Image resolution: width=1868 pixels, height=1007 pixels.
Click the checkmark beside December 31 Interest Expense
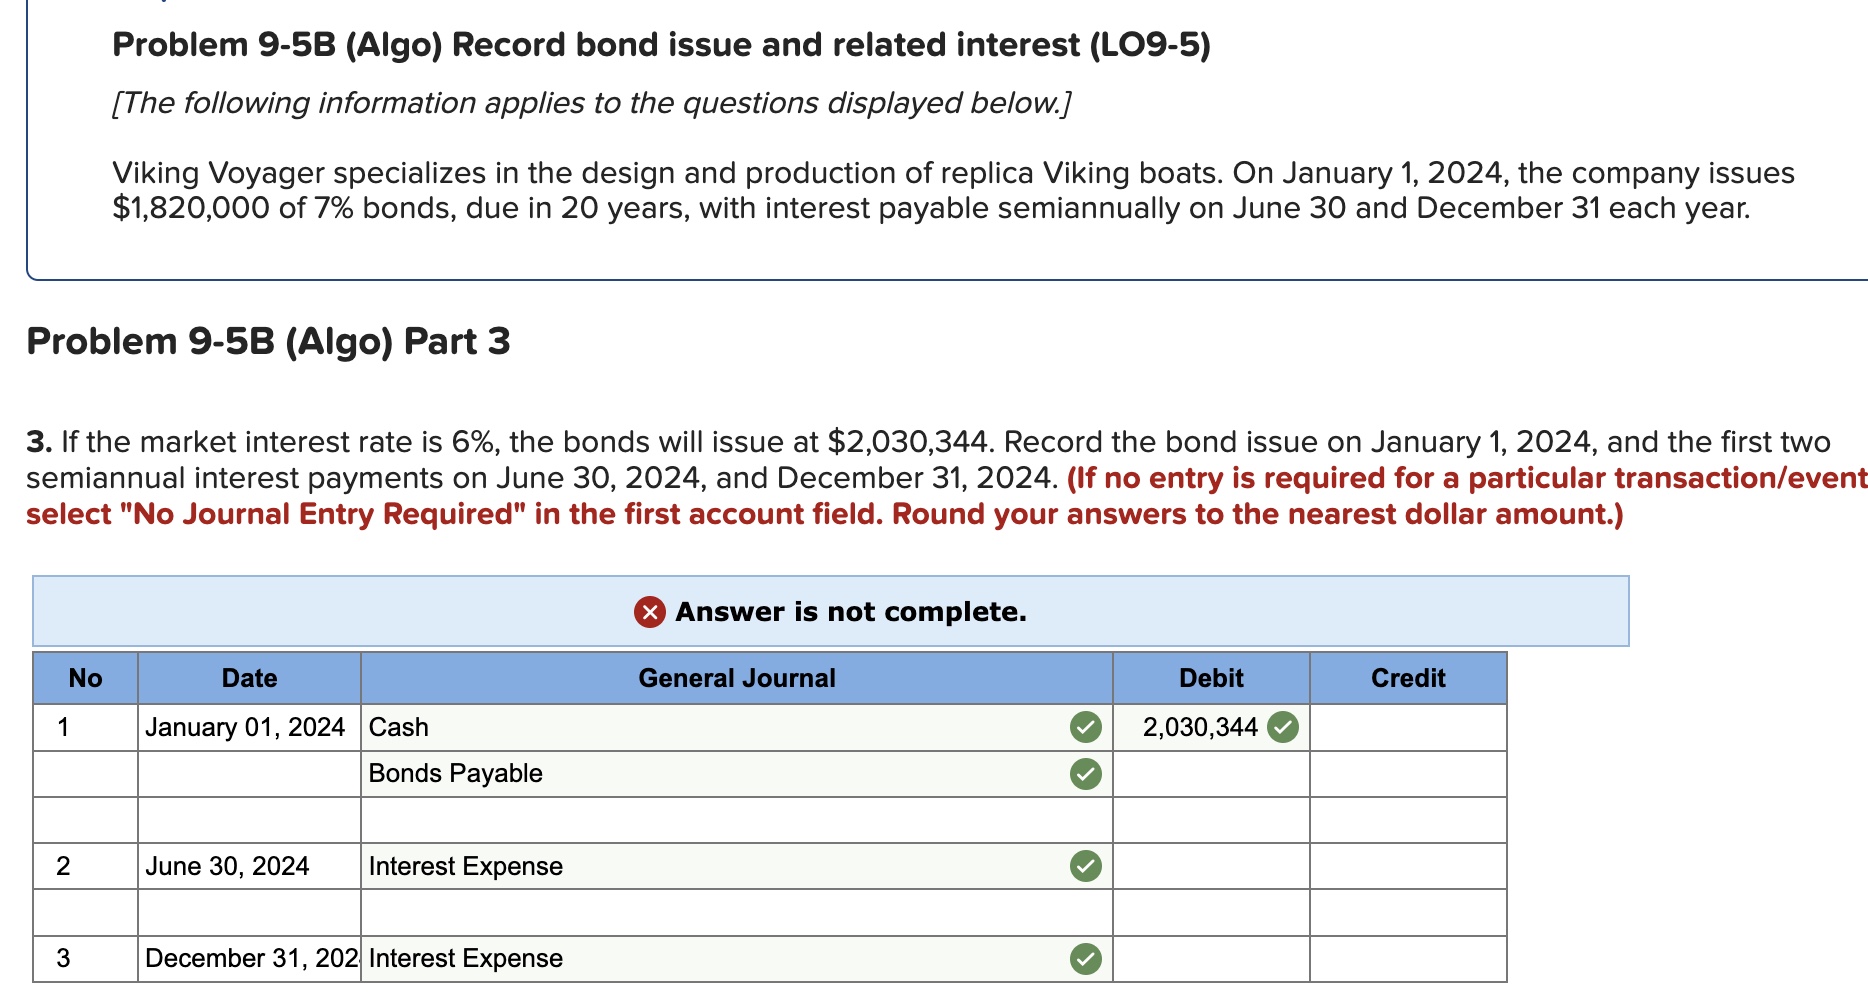[x=1084, y=958]
